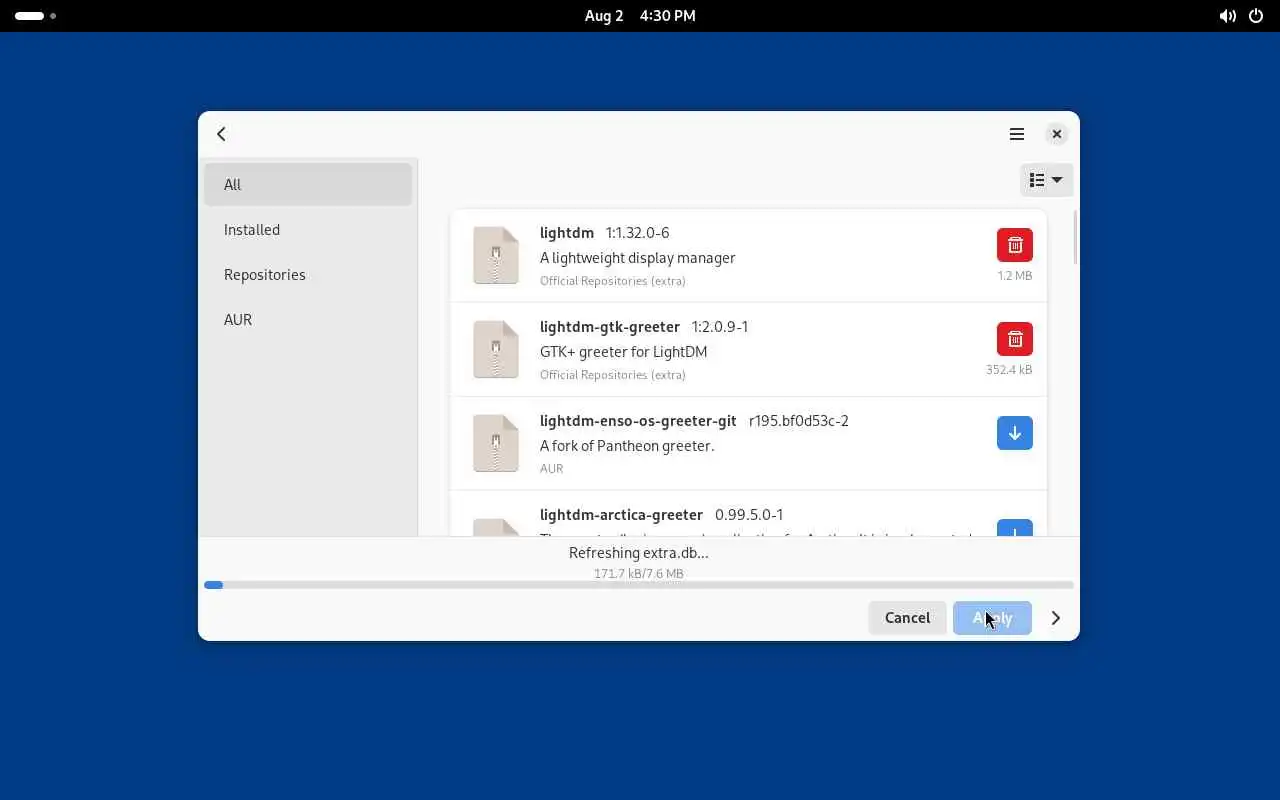Open the clock showing Aug 2 4:30 PM
The image size is (1280, 800).
(640, 16)
